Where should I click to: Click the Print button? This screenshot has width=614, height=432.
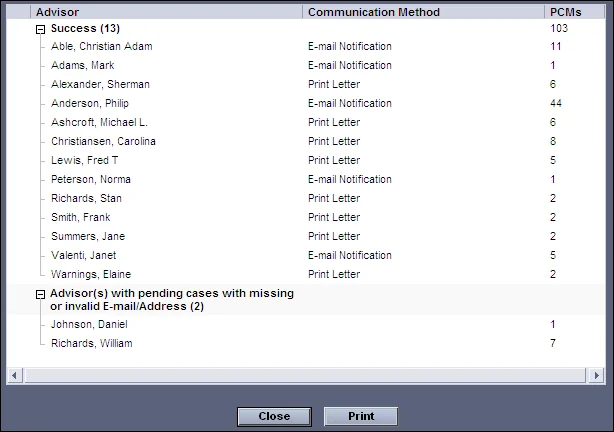click(x=360, y=416)
